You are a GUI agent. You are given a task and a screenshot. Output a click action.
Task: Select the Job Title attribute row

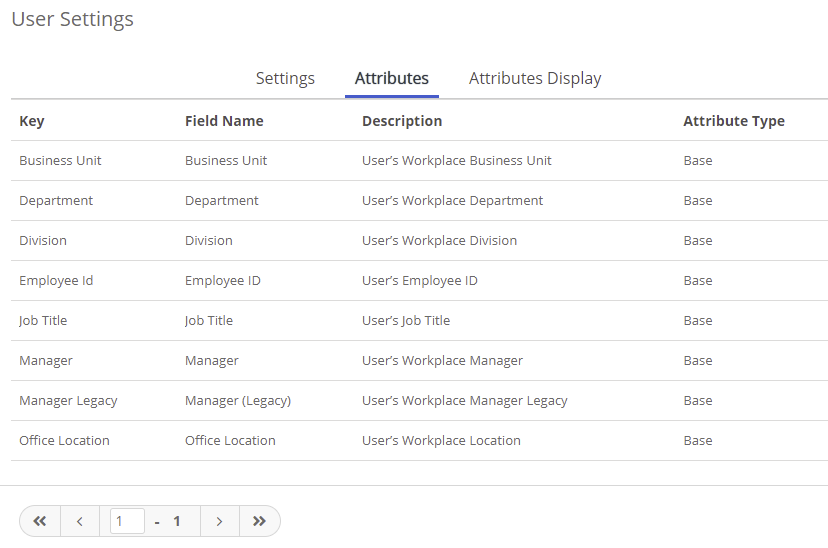coord(43,321)
